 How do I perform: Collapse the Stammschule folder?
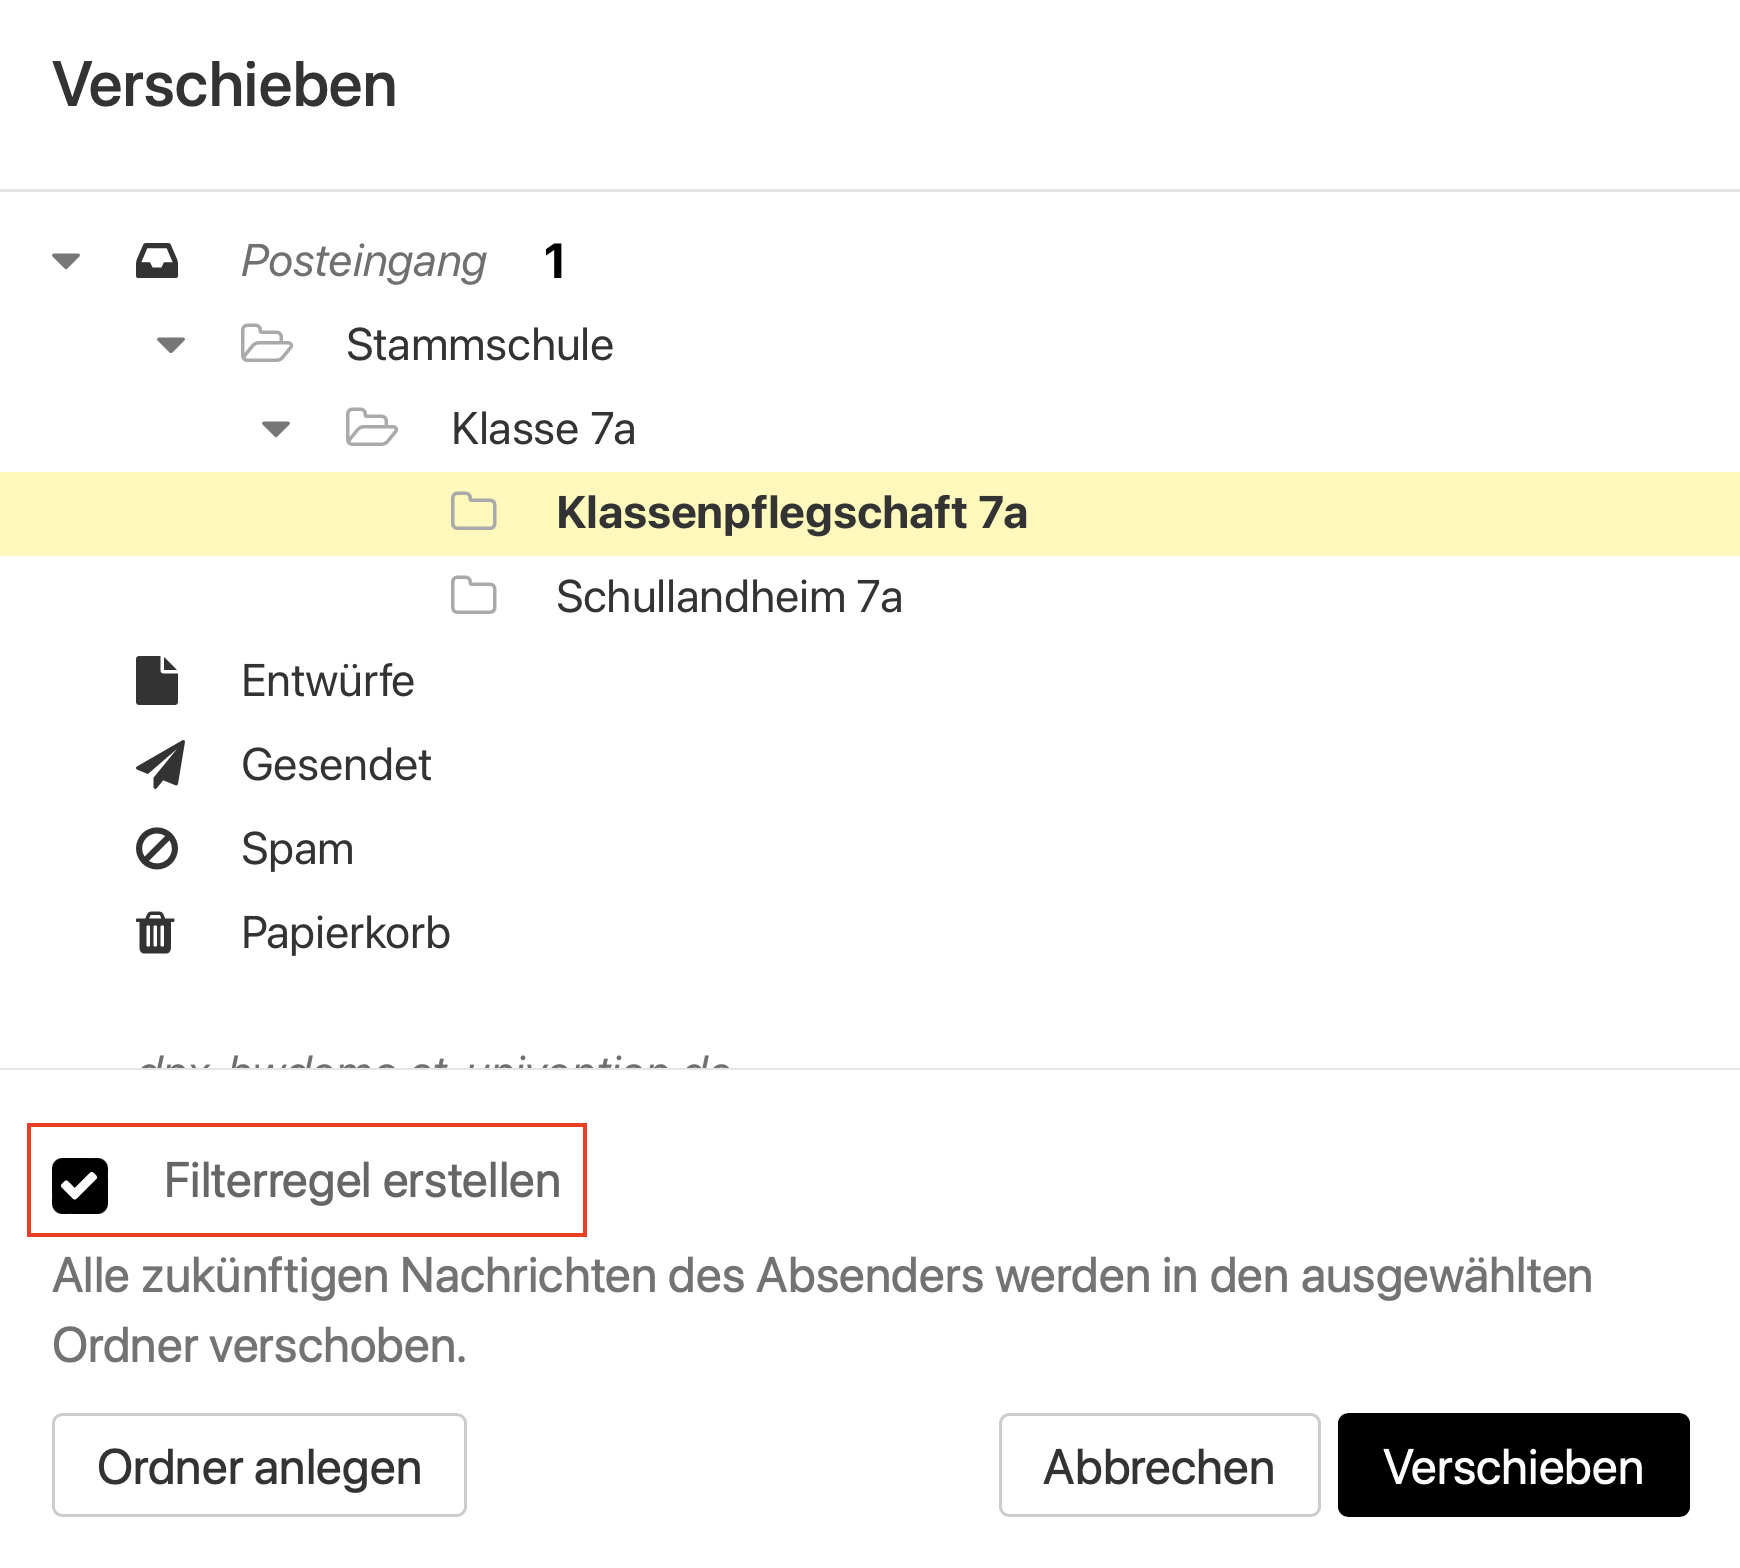pyautogui.click(x=170, y=344)
